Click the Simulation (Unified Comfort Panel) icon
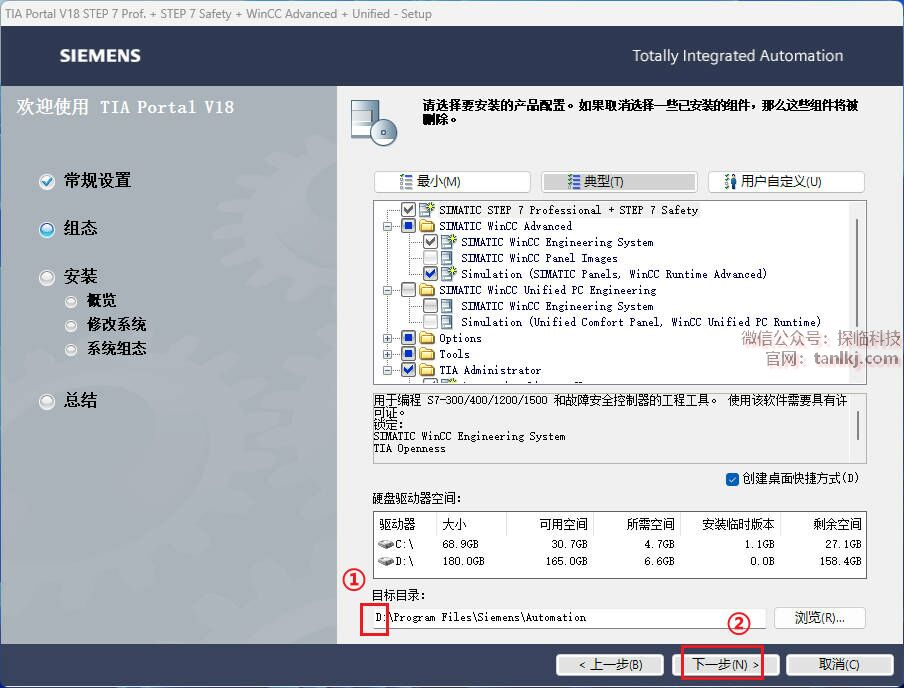 (x=447, y=322)
